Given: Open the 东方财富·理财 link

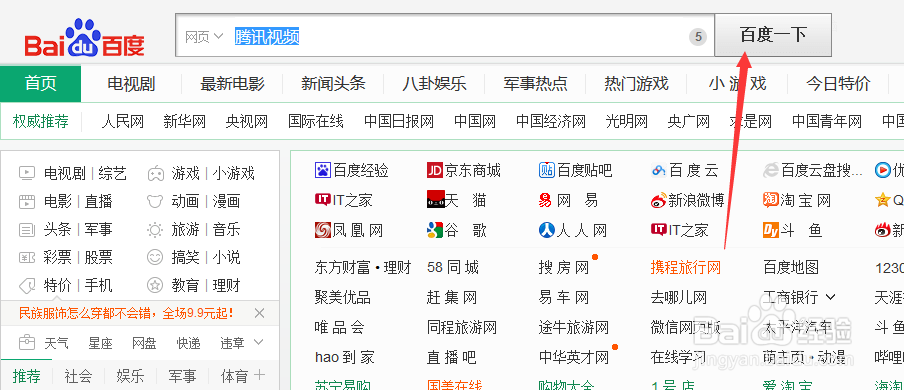Looking at the screenshot, I should (x=363, y=268).
